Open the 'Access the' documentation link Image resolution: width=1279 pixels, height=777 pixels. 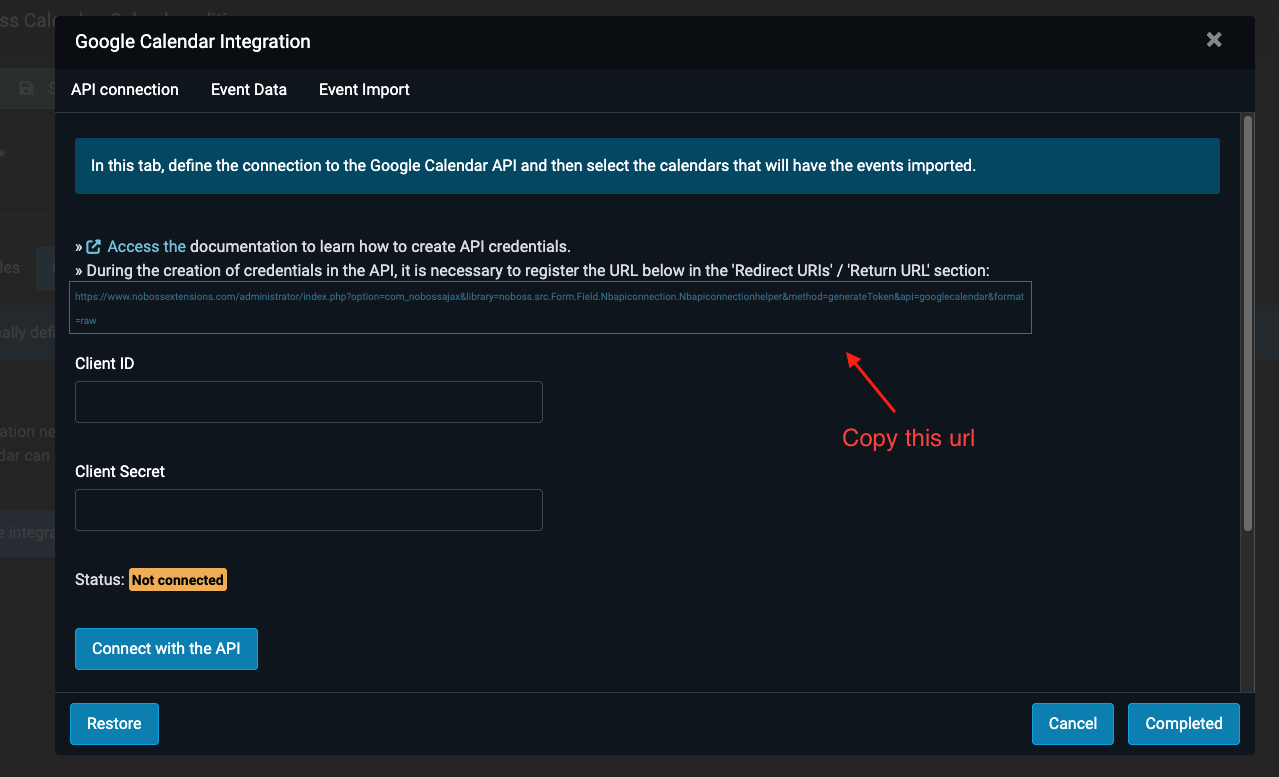point(146,247)
